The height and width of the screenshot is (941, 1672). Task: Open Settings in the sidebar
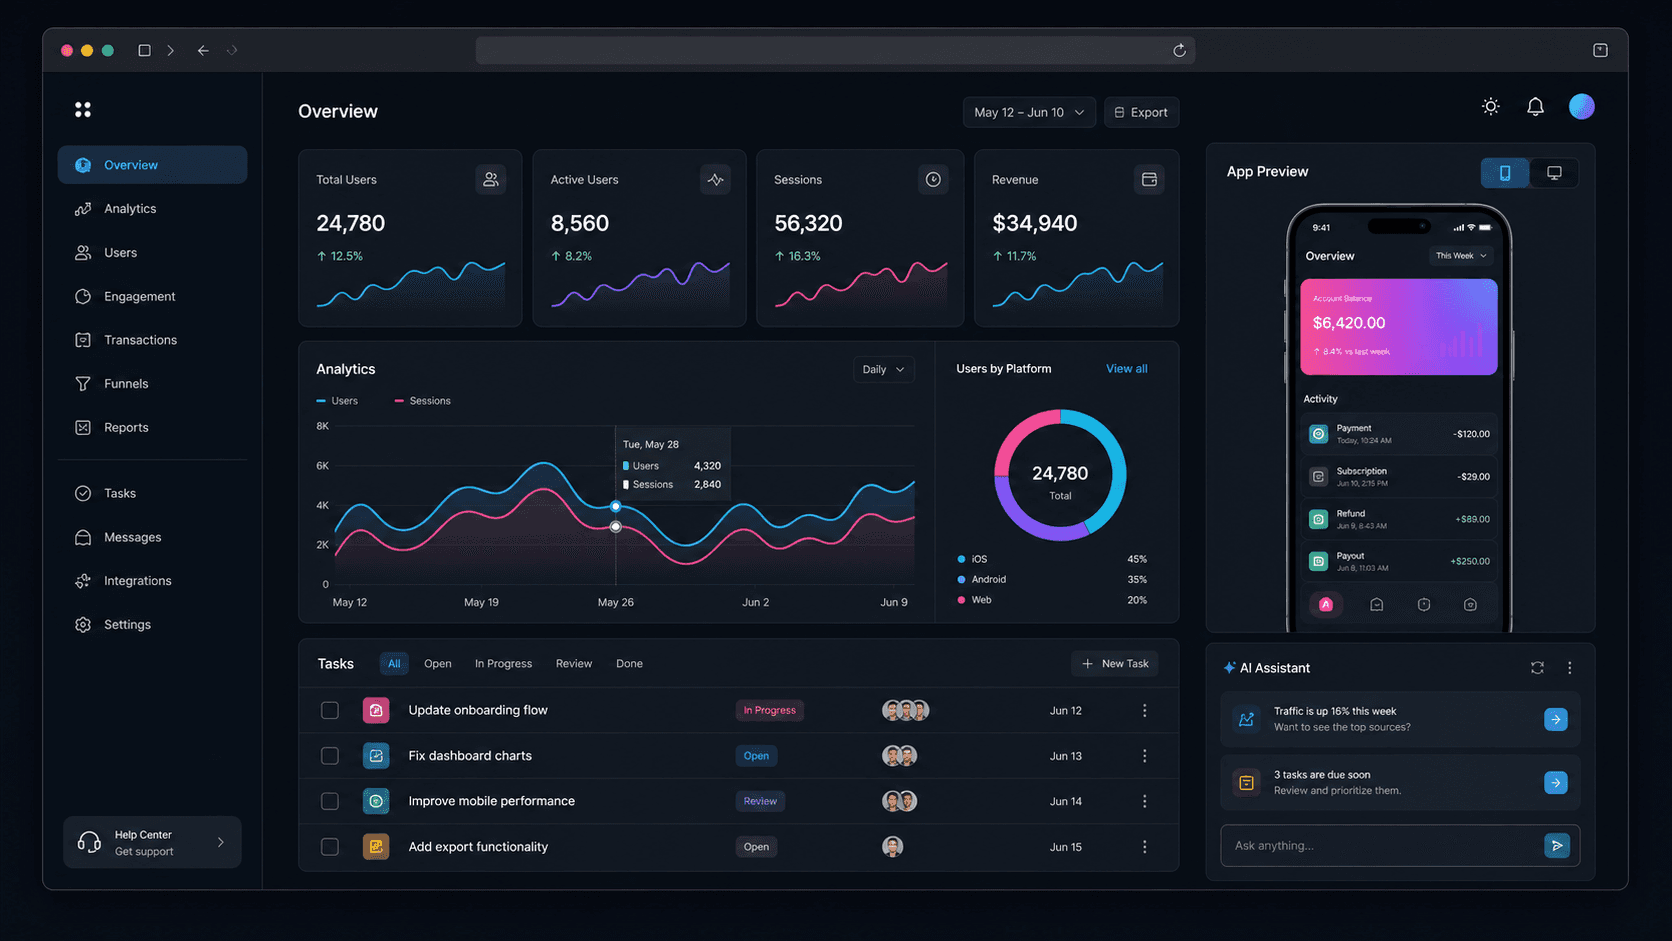[x=152, y=625]
